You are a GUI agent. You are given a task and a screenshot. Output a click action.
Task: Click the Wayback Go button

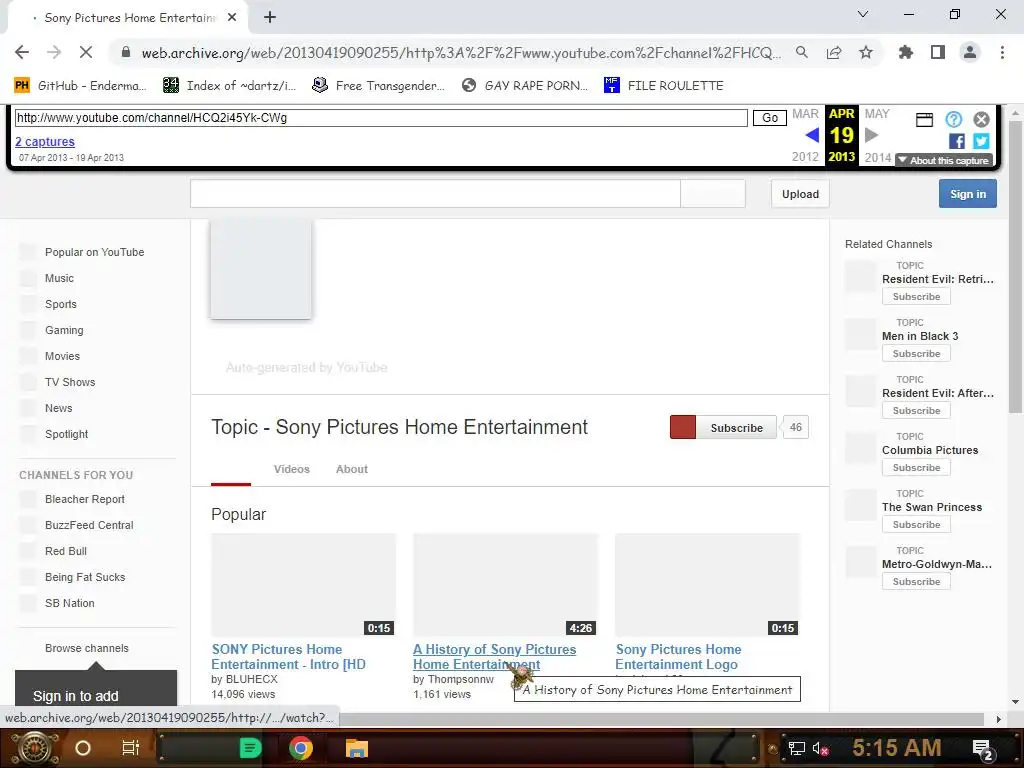pos(770,118)
